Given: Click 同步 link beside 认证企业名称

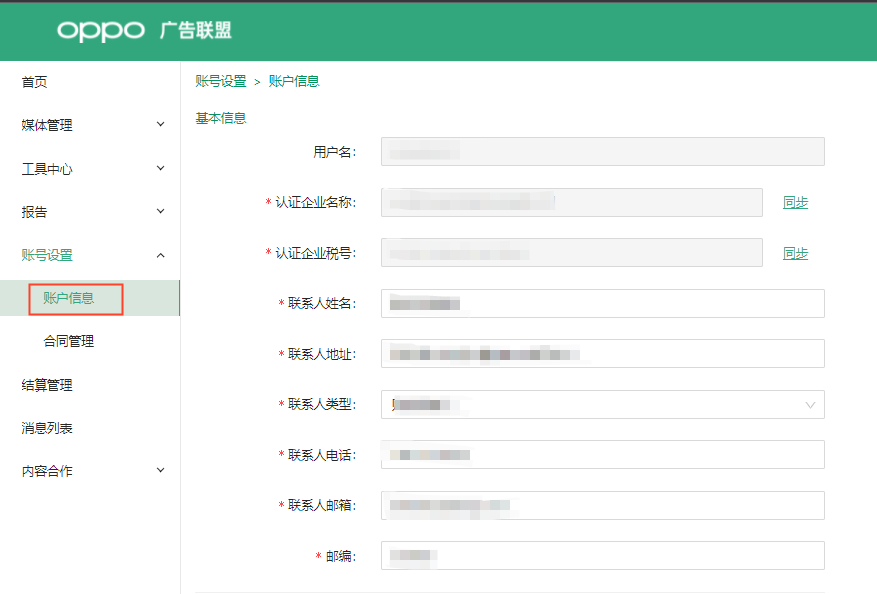Looking at the screenshot, I should tap(795, 202).
